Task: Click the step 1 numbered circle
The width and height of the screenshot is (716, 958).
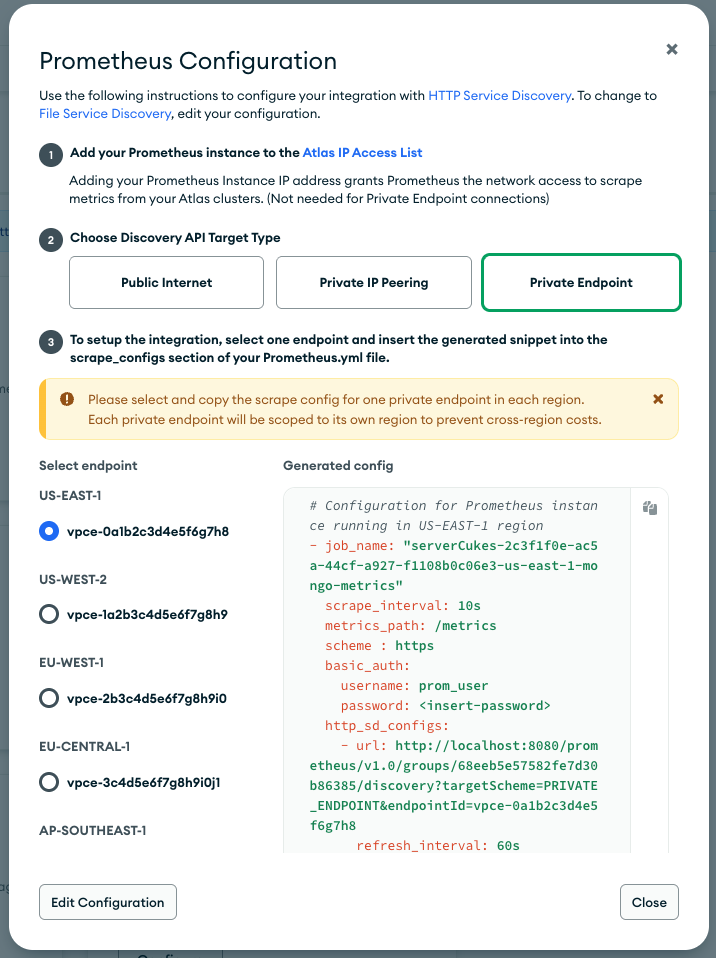Action: coord(49,155)
